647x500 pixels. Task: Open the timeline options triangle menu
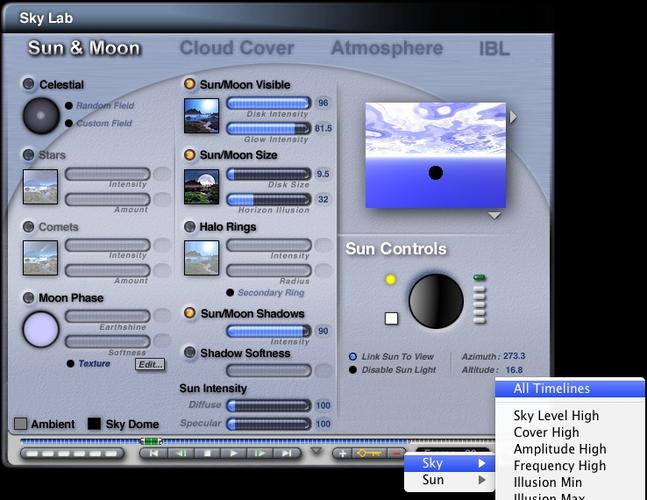tap(316, 451)
